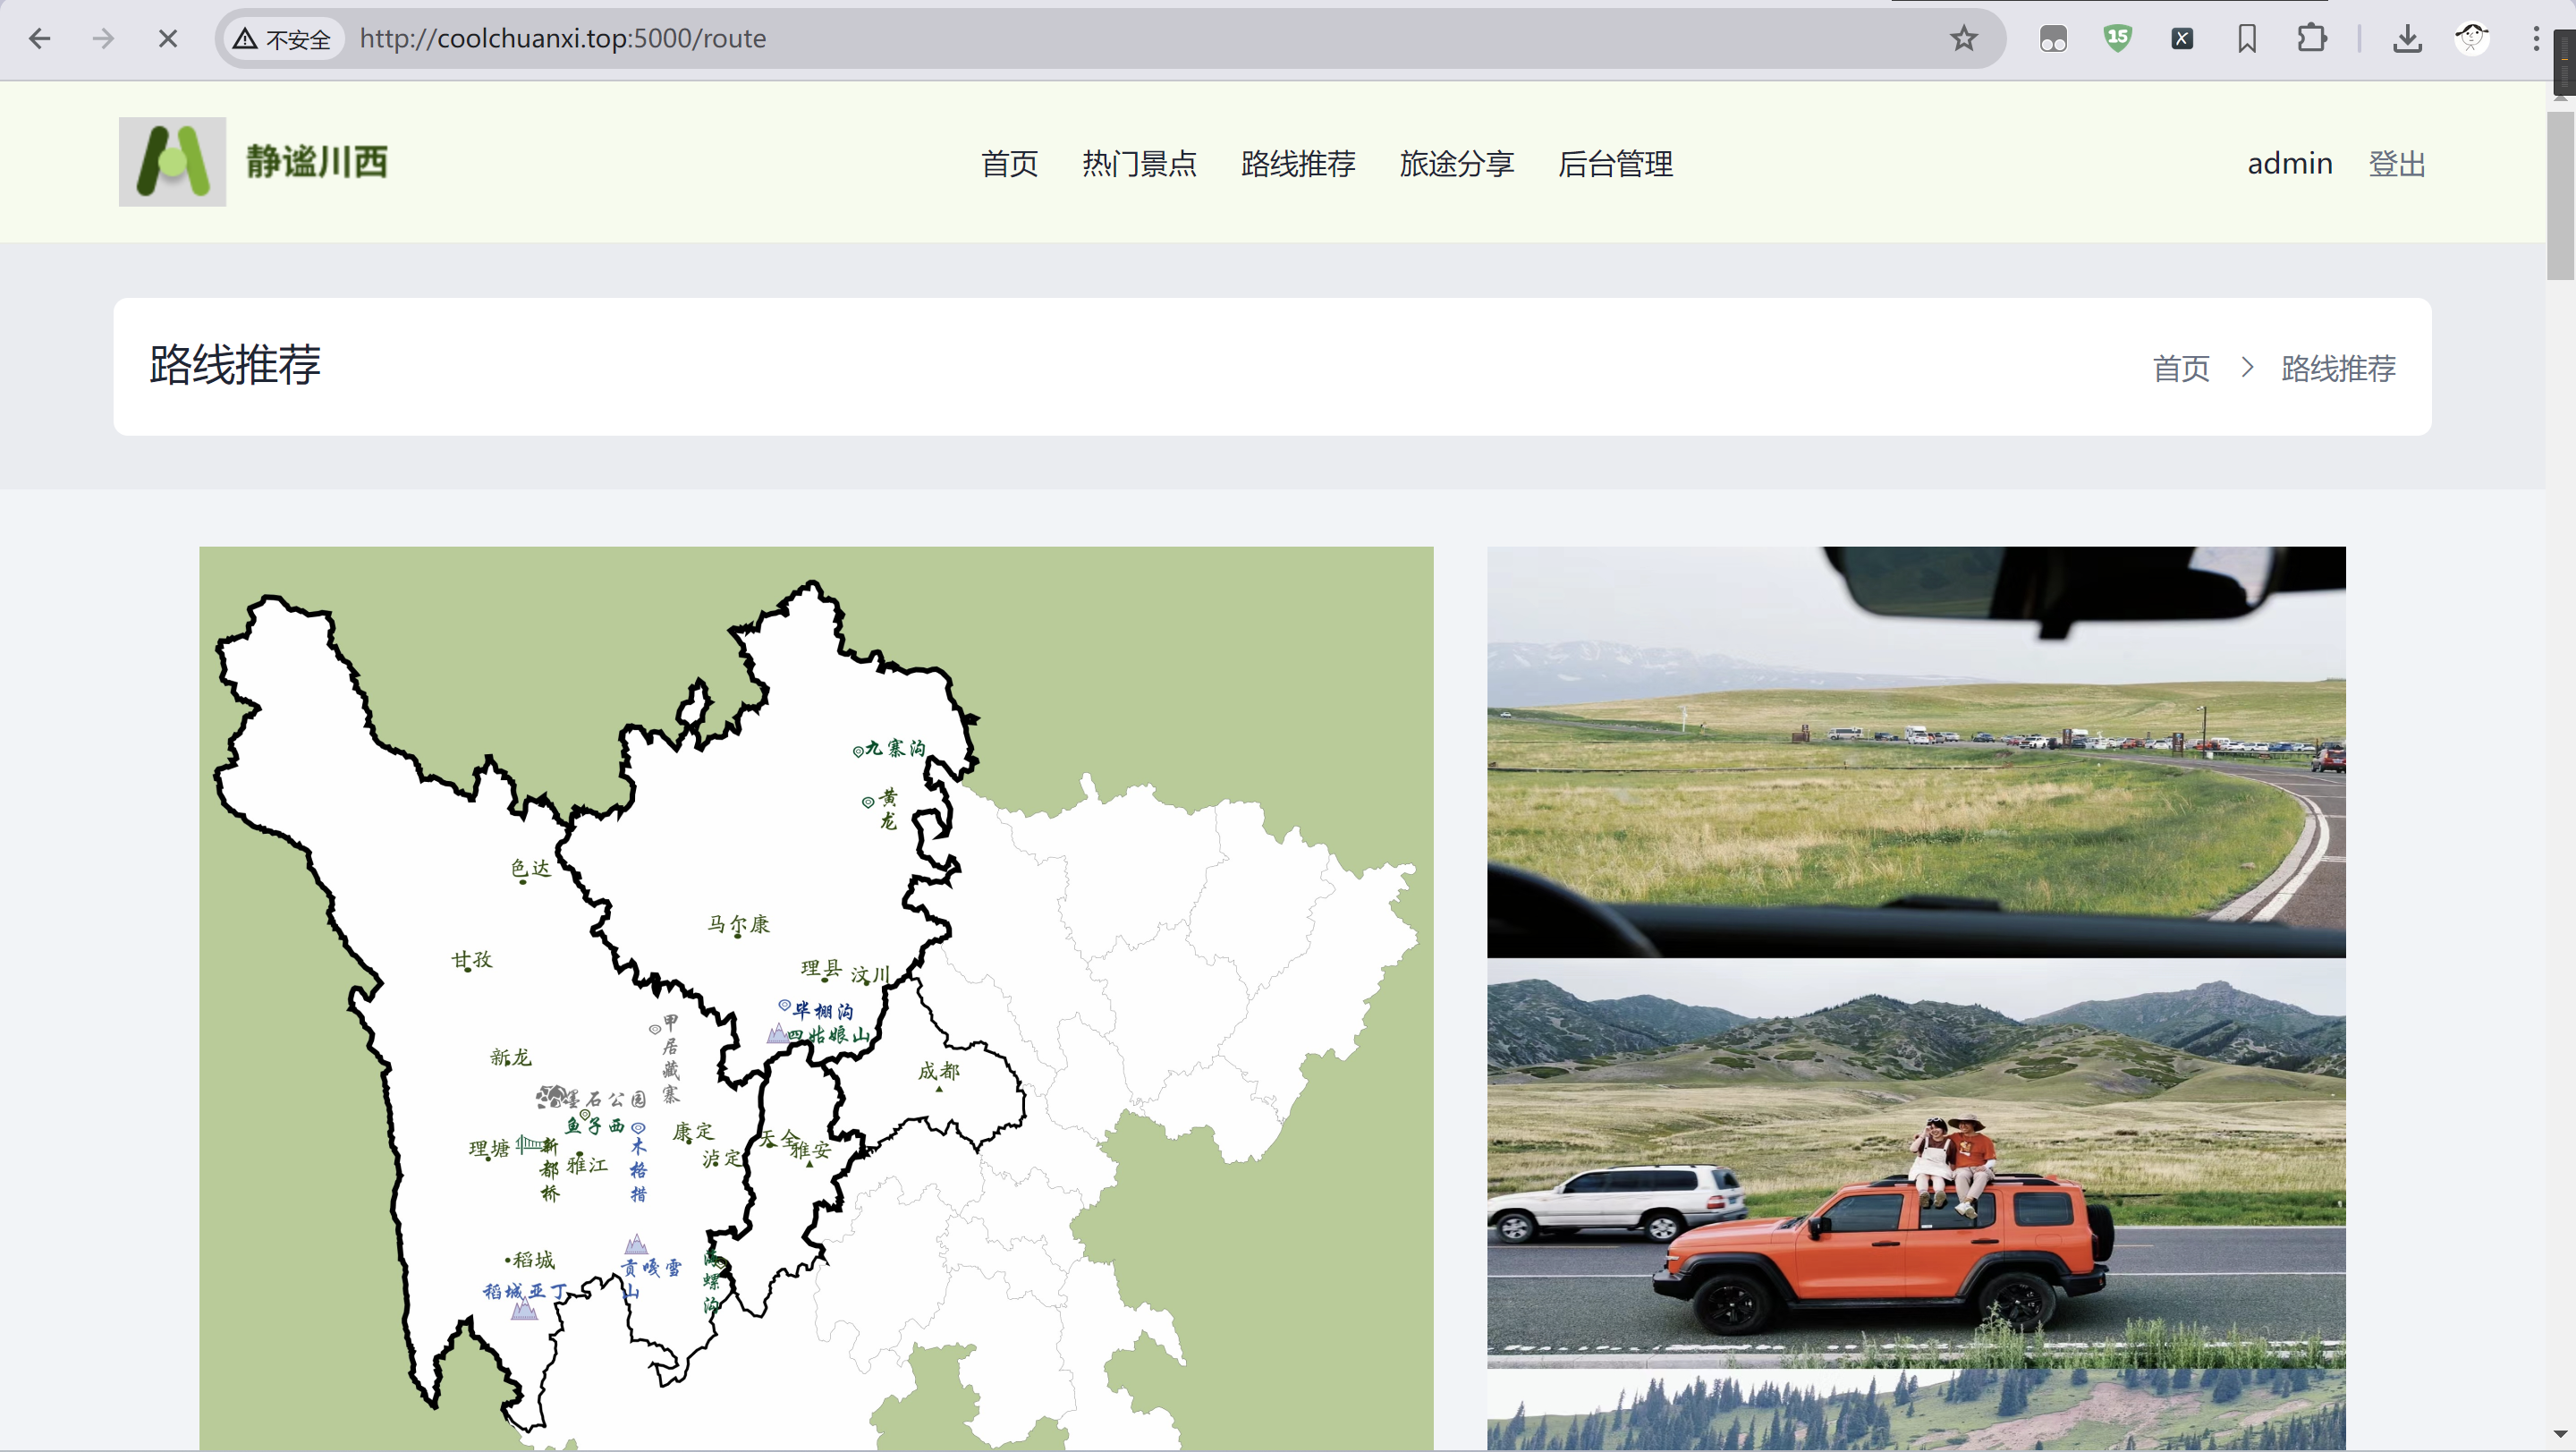This screenshot has width=2576, height=1452.
Task: Open the browser three-dot menu
Action: [x=2535, y=39]
